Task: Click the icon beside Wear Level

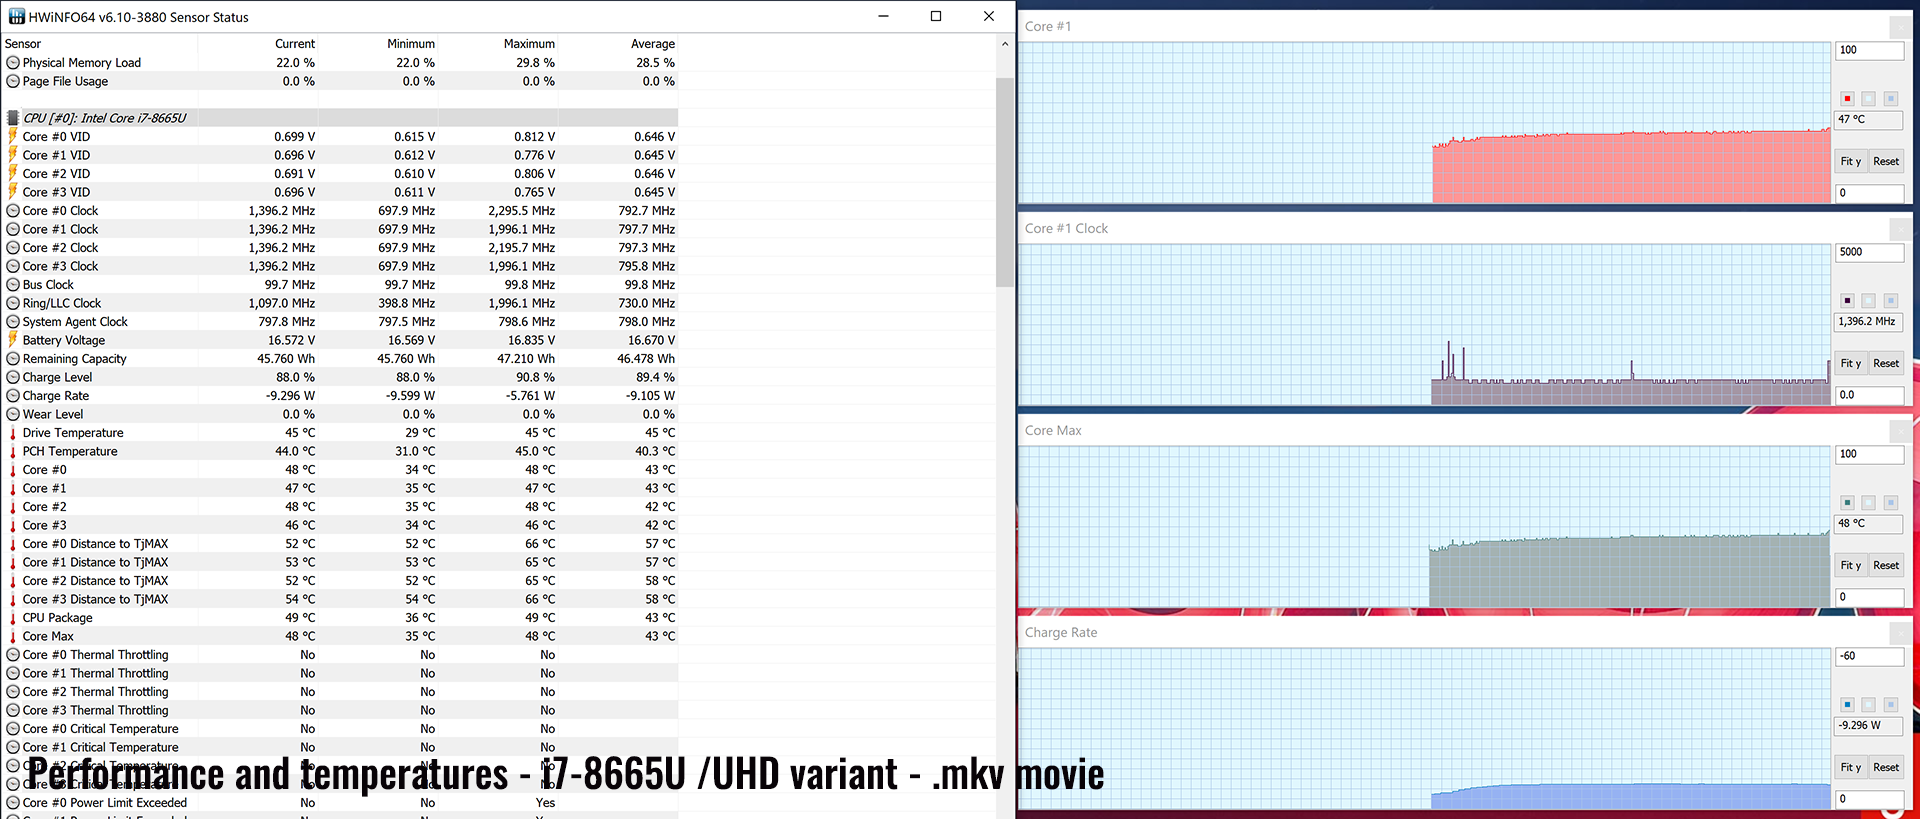Action: pos(13,414)
